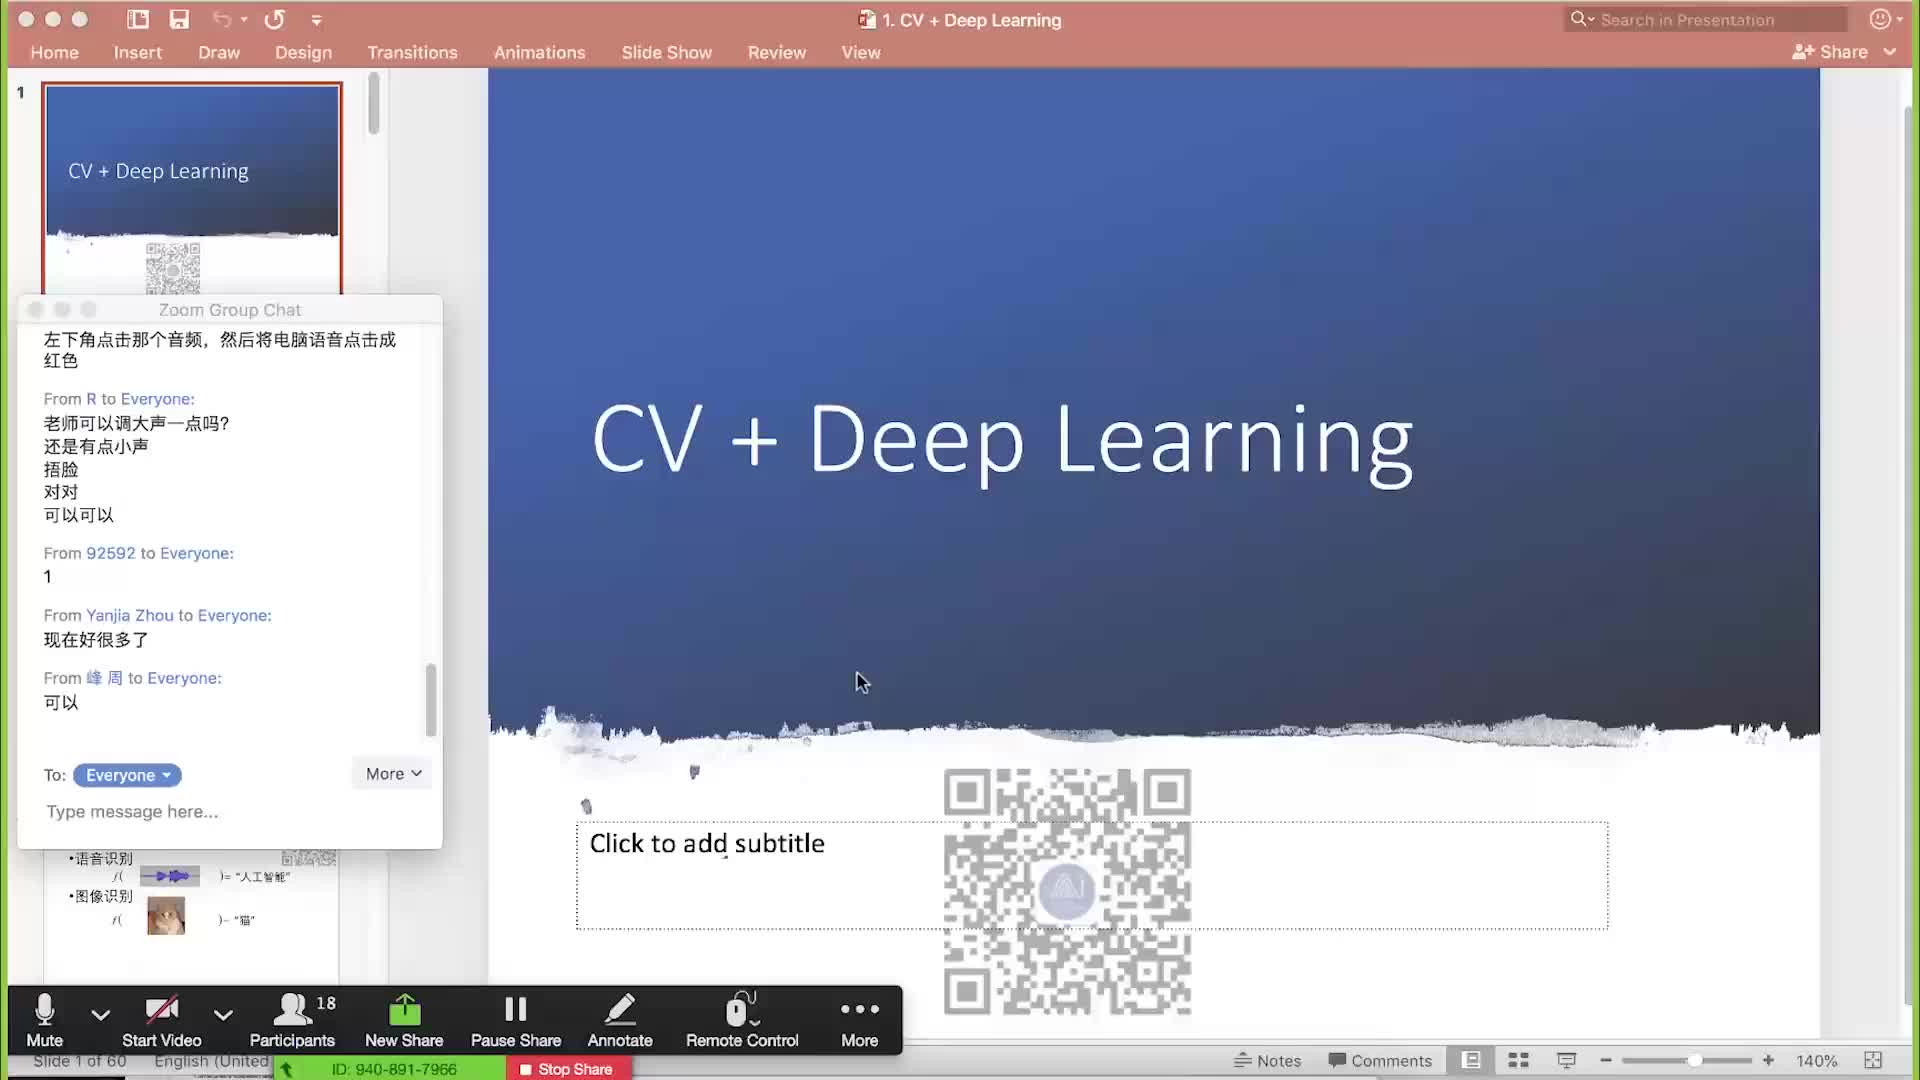Click the QR code image on the slide
The width and height of the screenshot is (1920, 1080).
click(1067, 891)
